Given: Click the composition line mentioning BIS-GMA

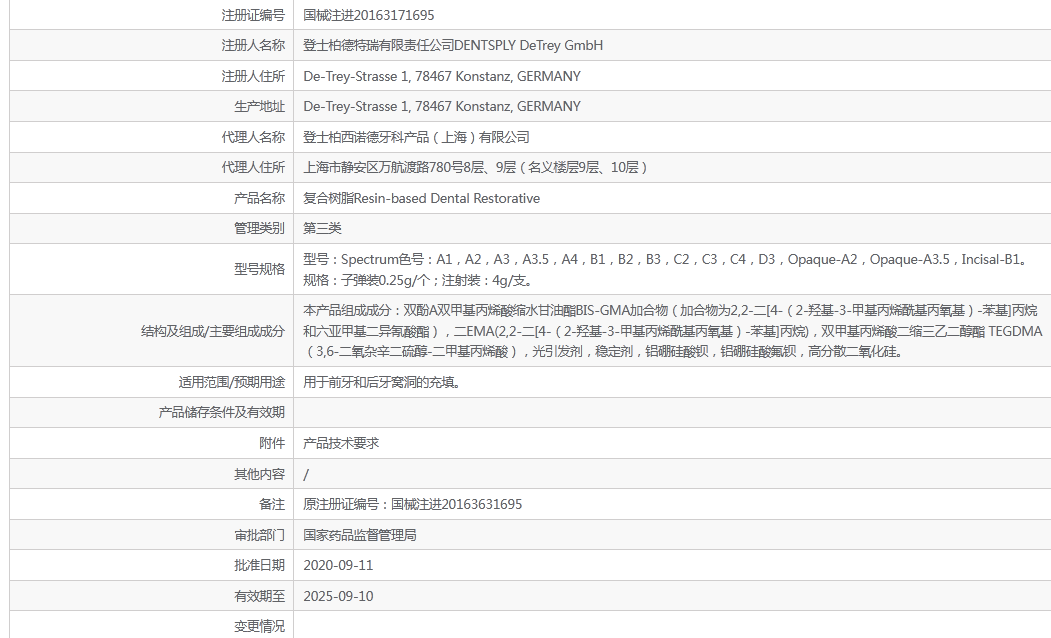Looking at the screenshot, I should pyautogui.click(x=670, y=310).
